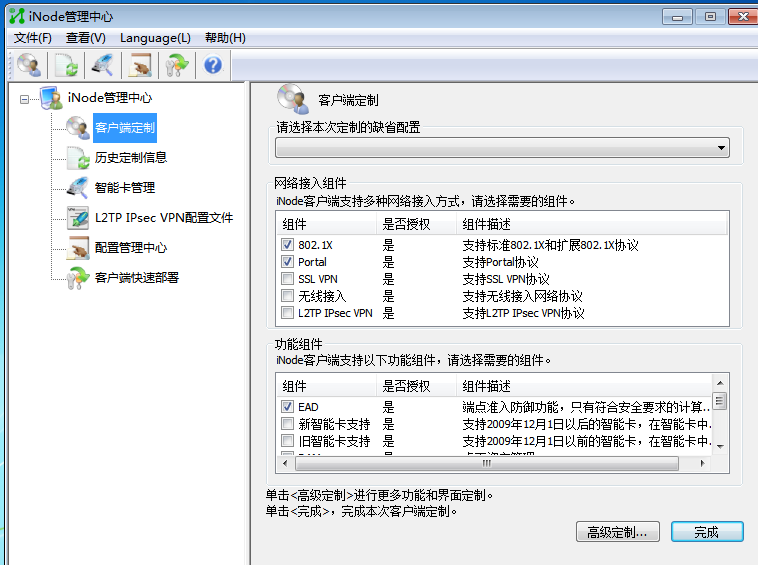Image resolution: width=758 pixels, height=565 pixels.
Task: Click the function list scroll left arrow
Action: tap(285, 464)
